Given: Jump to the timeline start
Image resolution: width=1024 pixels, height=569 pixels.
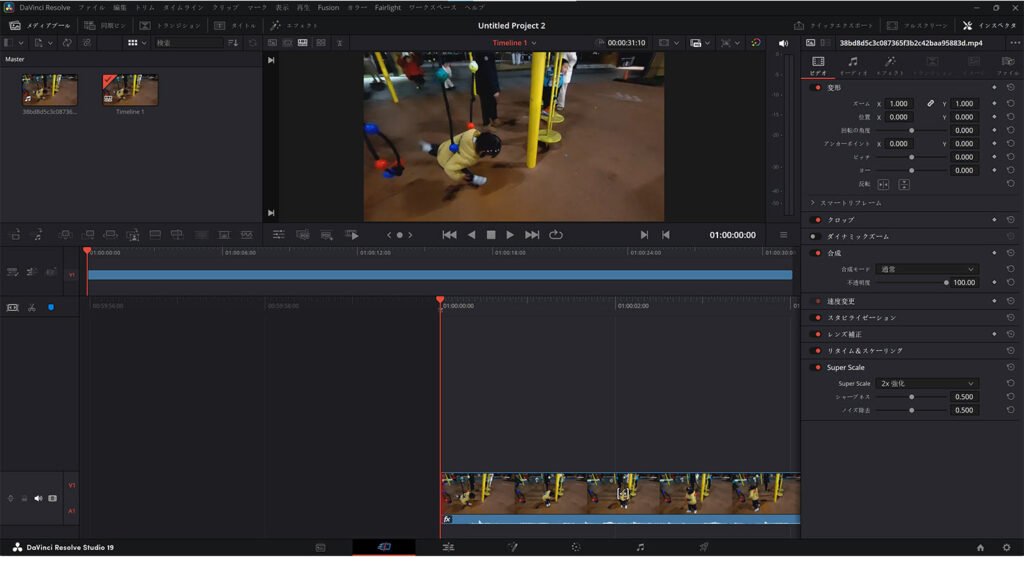Looking at the screenshot, I should (x=449, y=235).
